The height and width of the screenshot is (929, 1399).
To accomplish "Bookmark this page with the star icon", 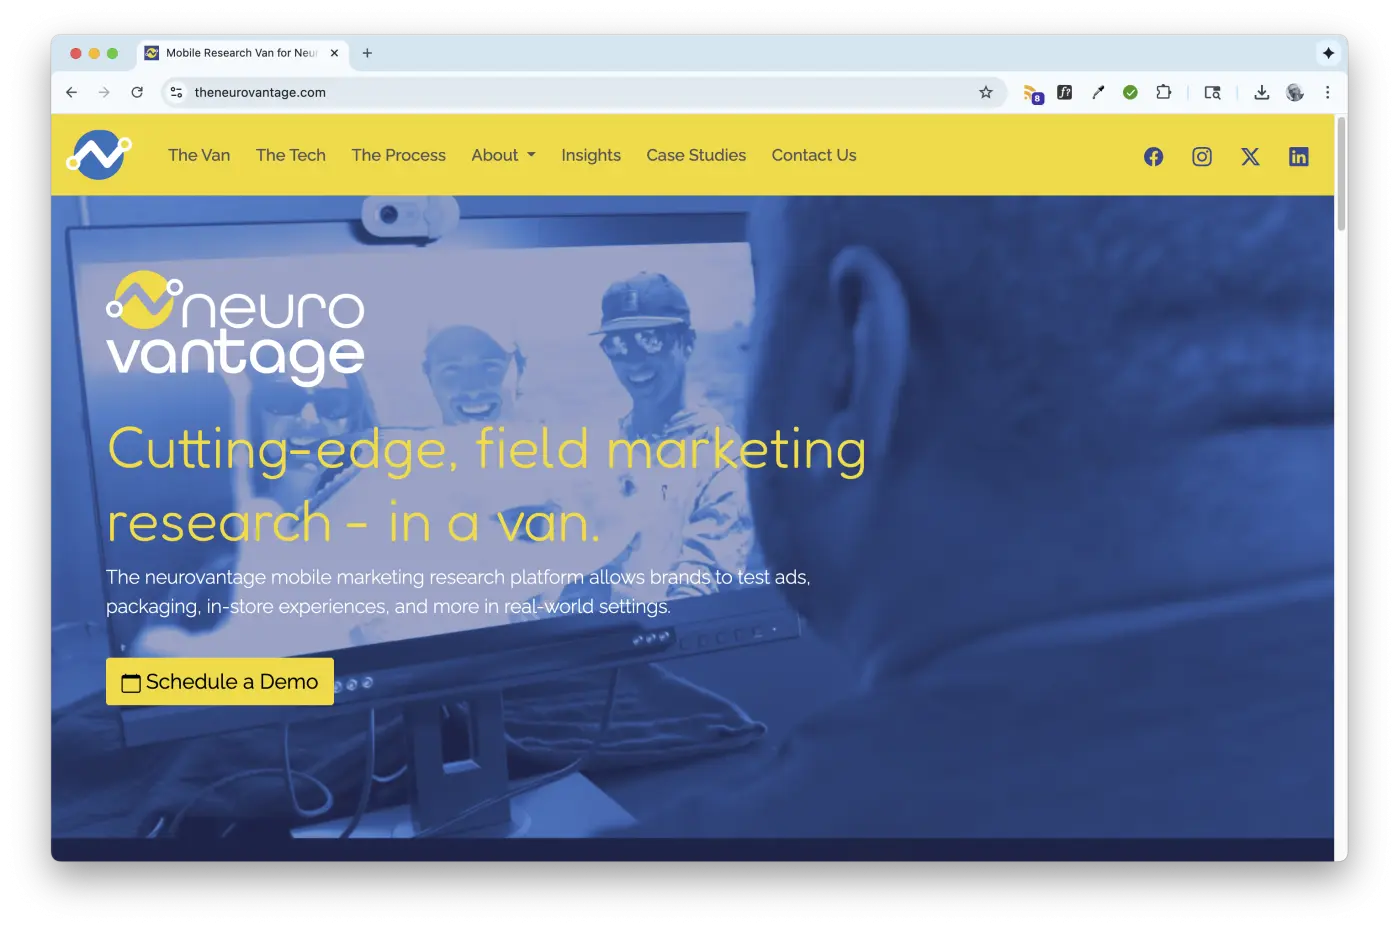I will pos(986,92).
